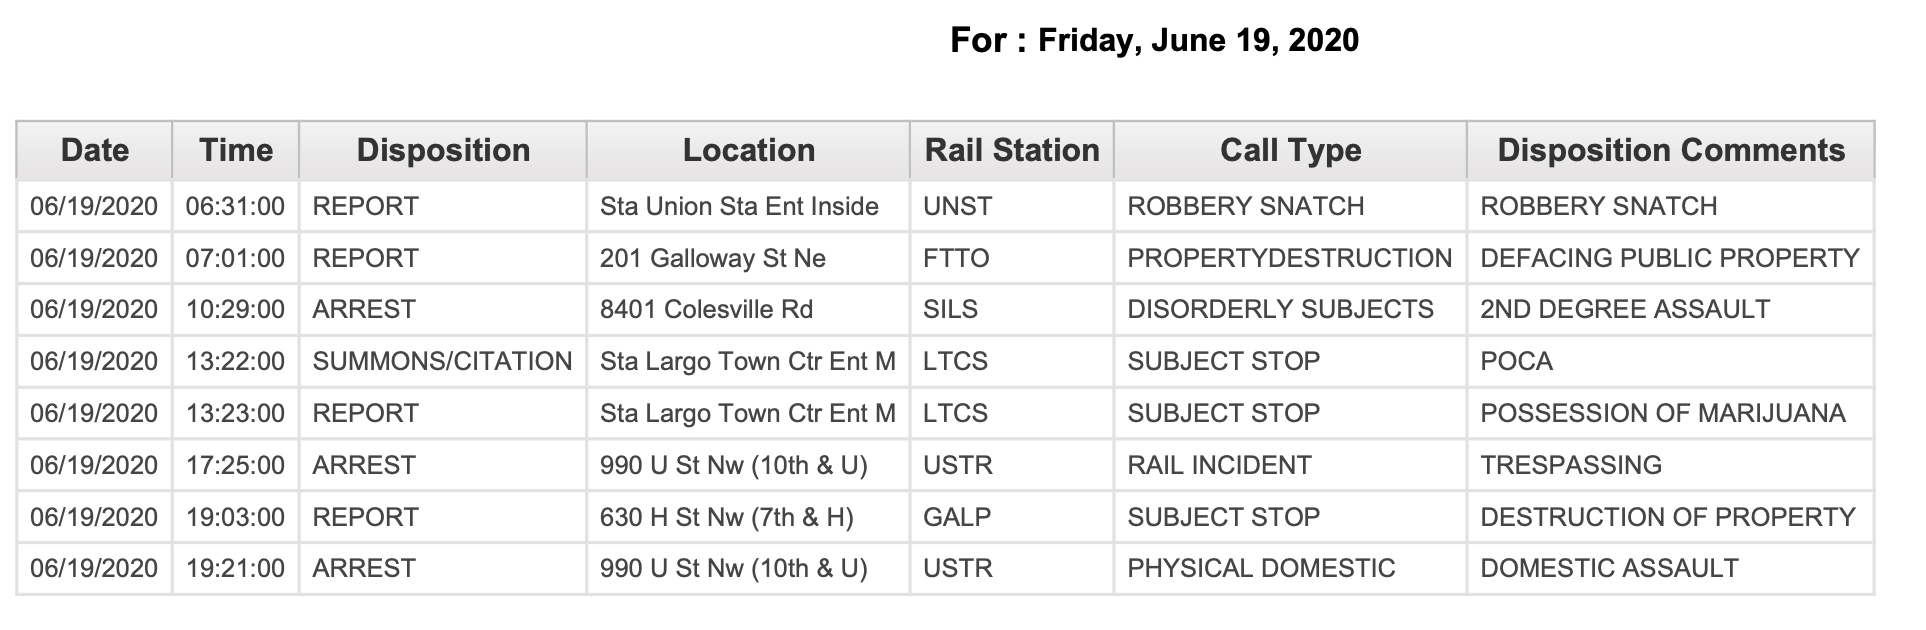Select the DOMESTIC ASSAULT comment cell
1926x630 pixels.
pyautogui.click(x=1671, y=568)
